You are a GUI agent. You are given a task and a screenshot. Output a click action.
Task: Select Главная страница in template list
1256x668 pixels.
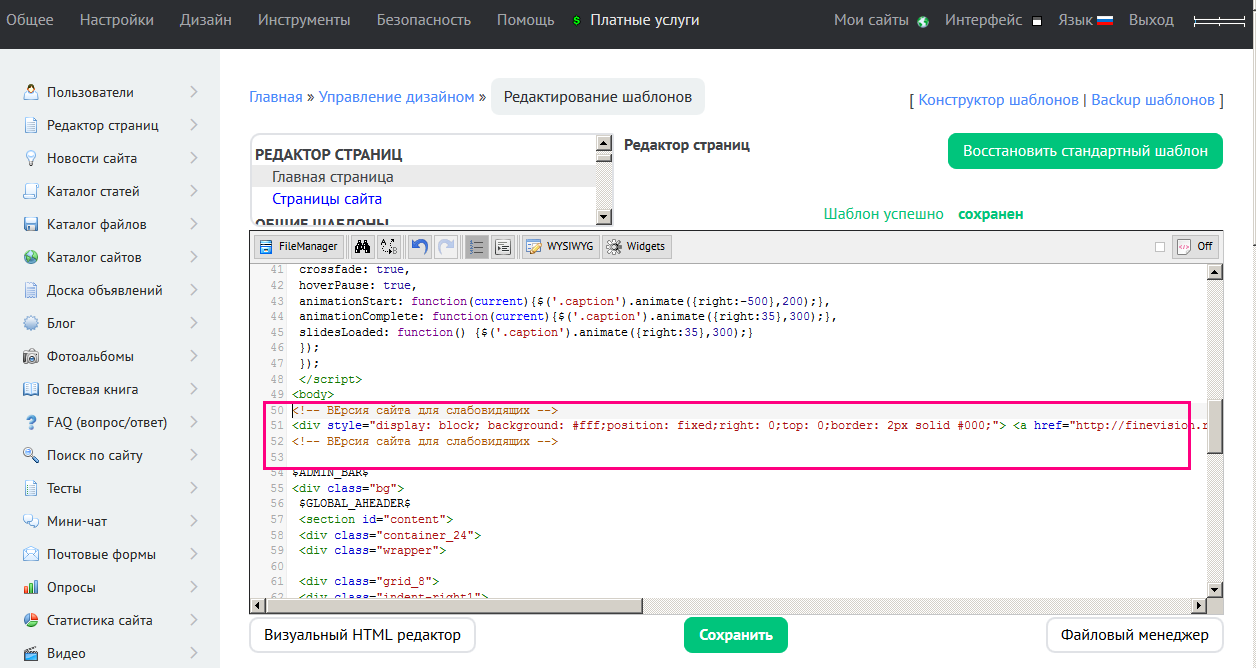333,177
